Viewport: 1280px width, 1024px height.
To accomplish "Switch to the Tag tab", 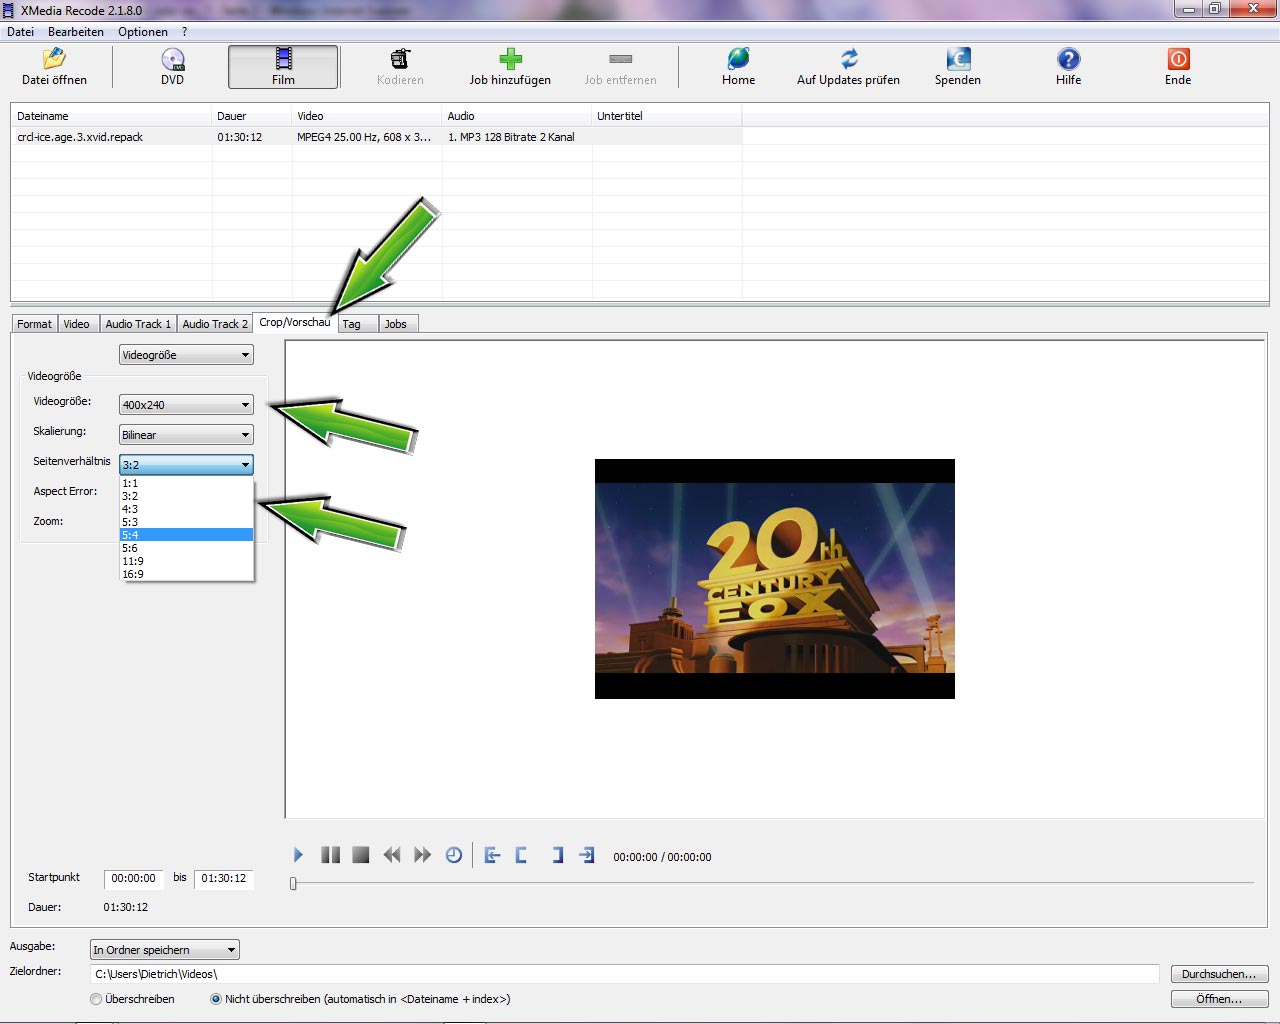I will click(x=357, y=324).
